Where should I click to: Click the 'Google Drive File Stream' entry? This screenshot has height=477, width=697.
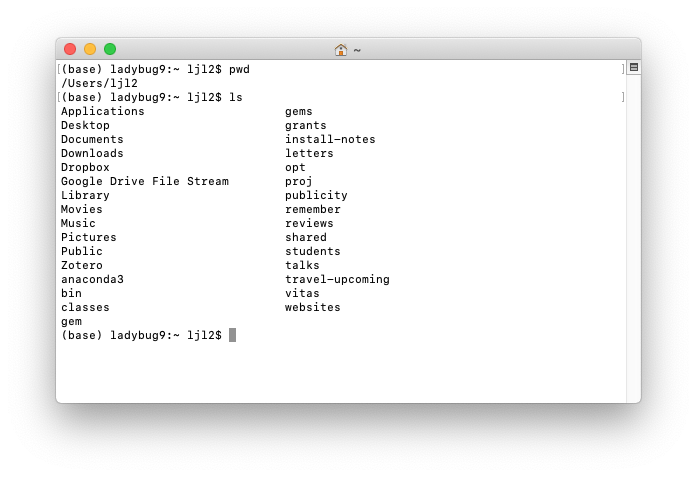click(145, 181)
